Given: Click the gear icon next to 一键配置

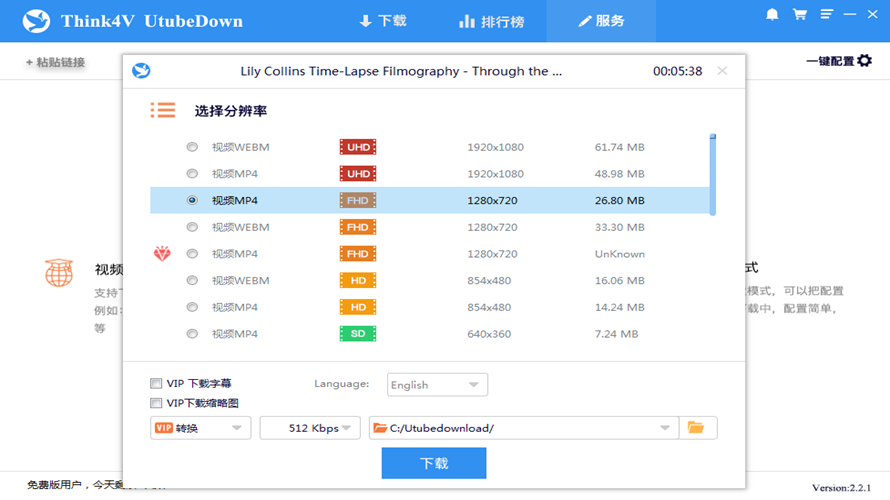Looking at the screenshot, I should click(864, 61).
